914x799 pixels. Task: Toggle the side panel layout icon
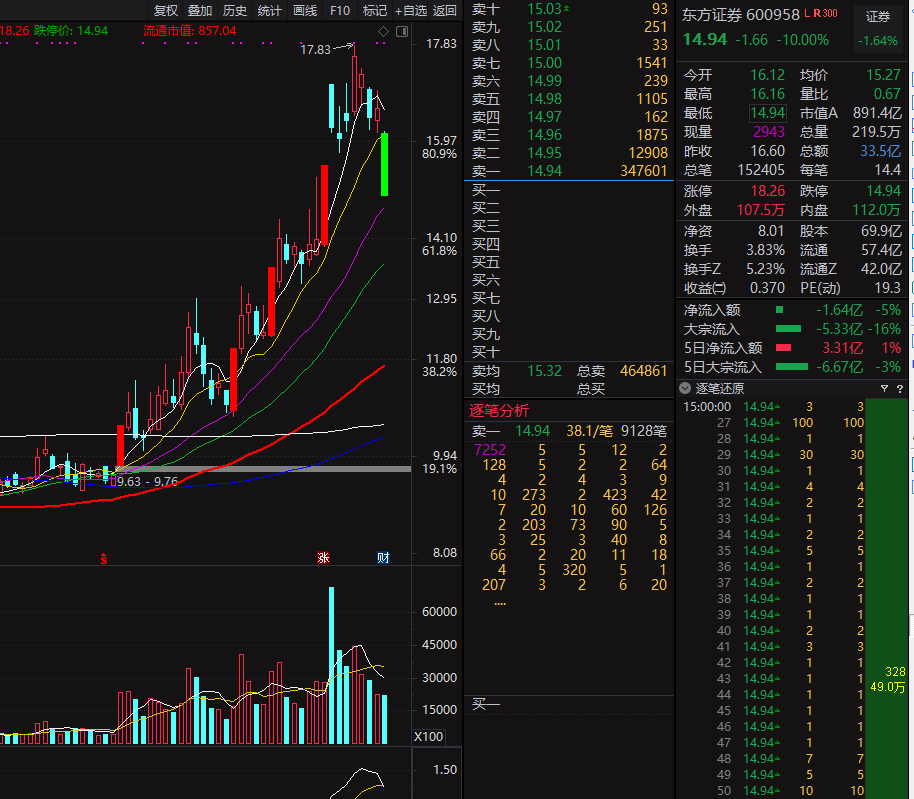tap(402, 31)
